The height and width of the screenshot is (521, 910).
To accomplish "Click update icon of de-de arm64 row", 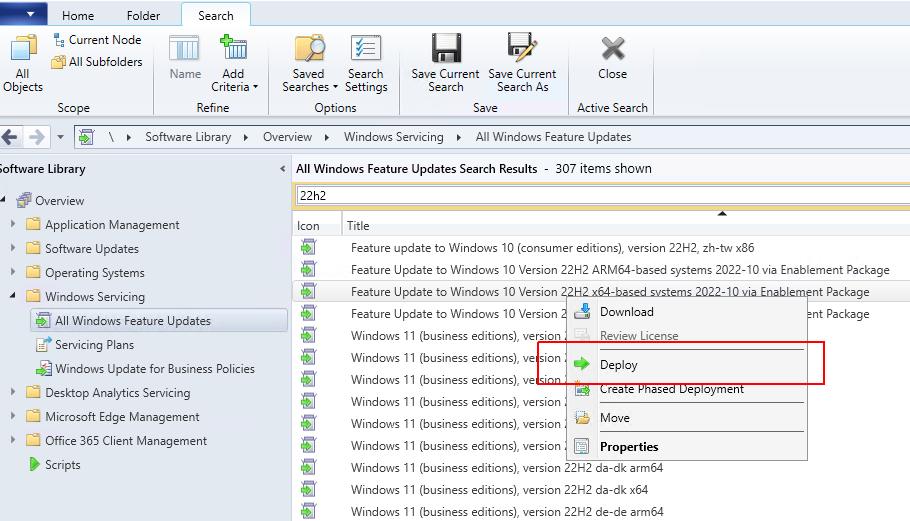I will tap(308, 511).
